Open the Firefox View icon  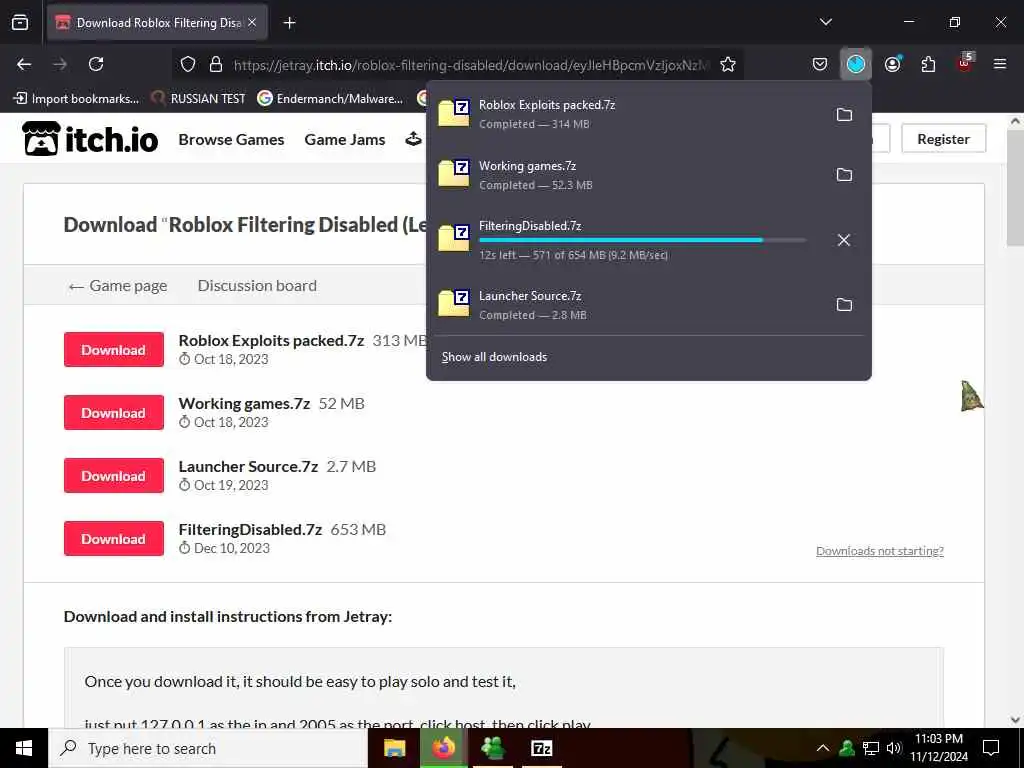click(20, 23)
